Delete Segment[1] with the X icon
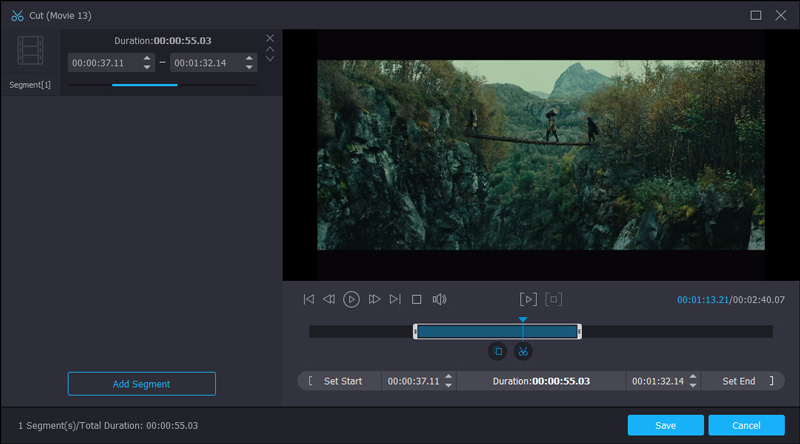The height and width of the screenshot is (444, 800). click(270, 38)
